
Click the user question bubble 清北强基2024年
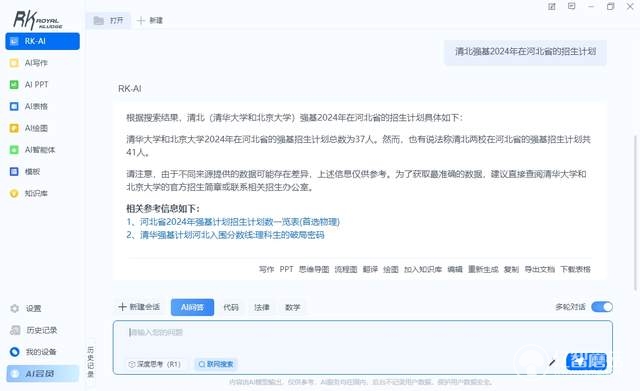[x=525, y=52]
